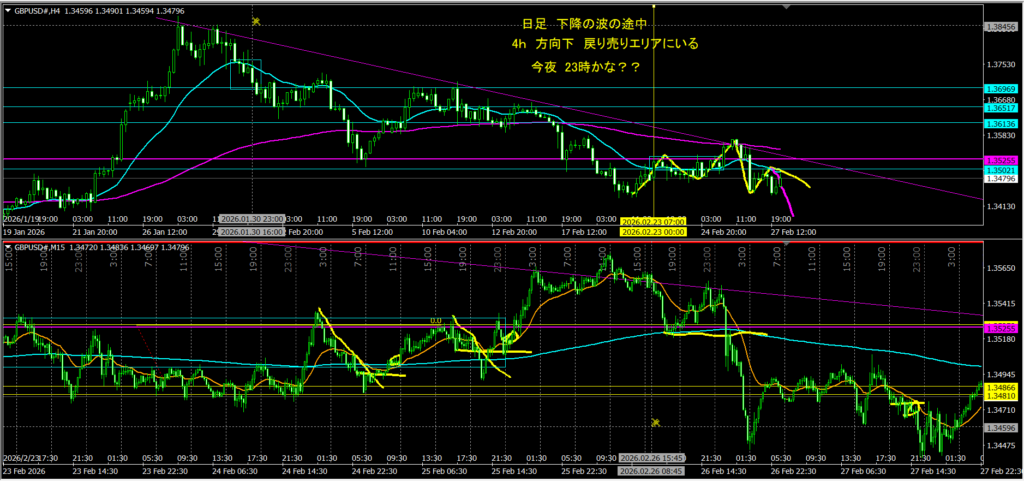Select the yellow 1.34866 price label in M15
The image size is (1024, 481).
[x=1001, y=387]
